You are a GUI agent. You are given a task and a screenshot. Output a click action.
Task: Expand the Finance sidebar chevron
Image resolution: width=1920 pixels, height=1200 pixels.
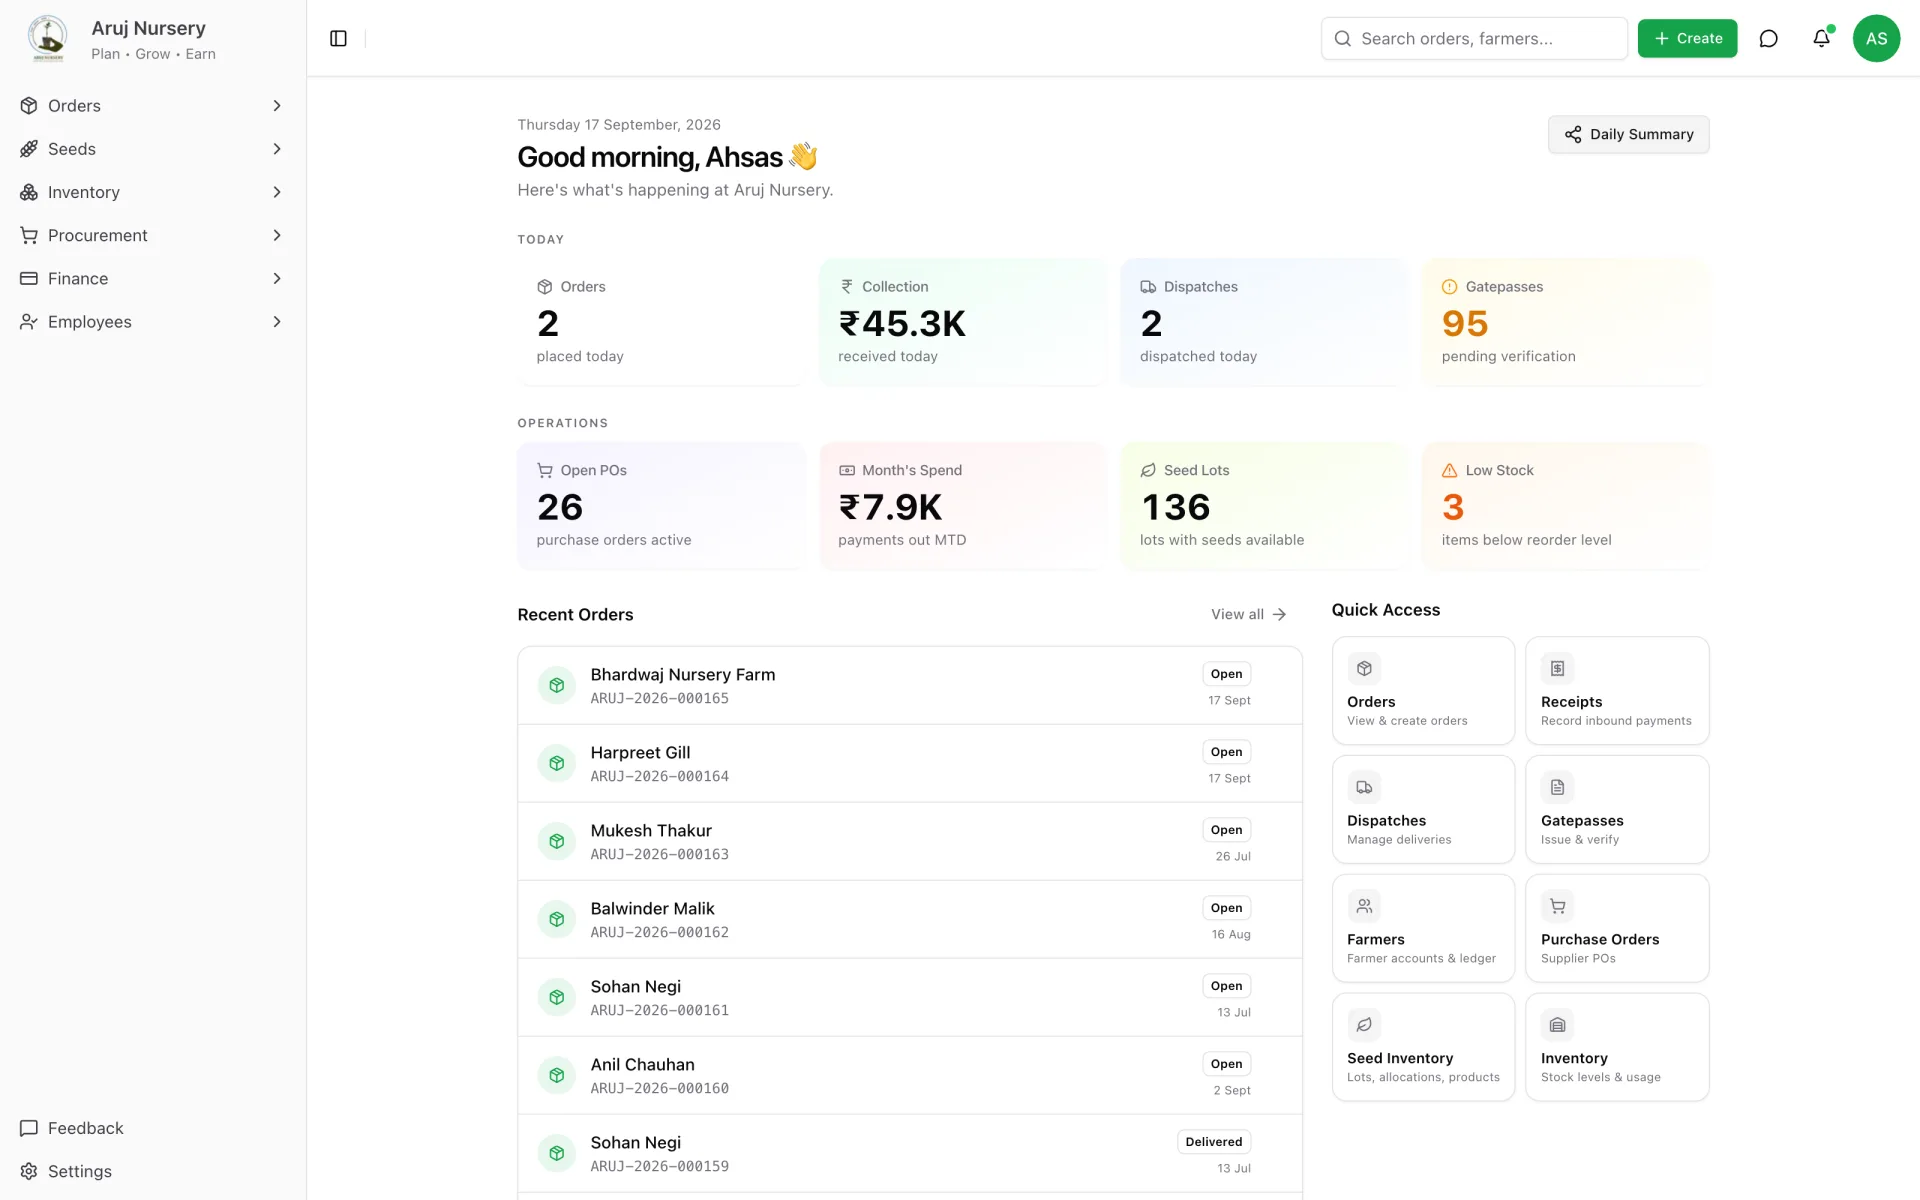tap(277, 278)
